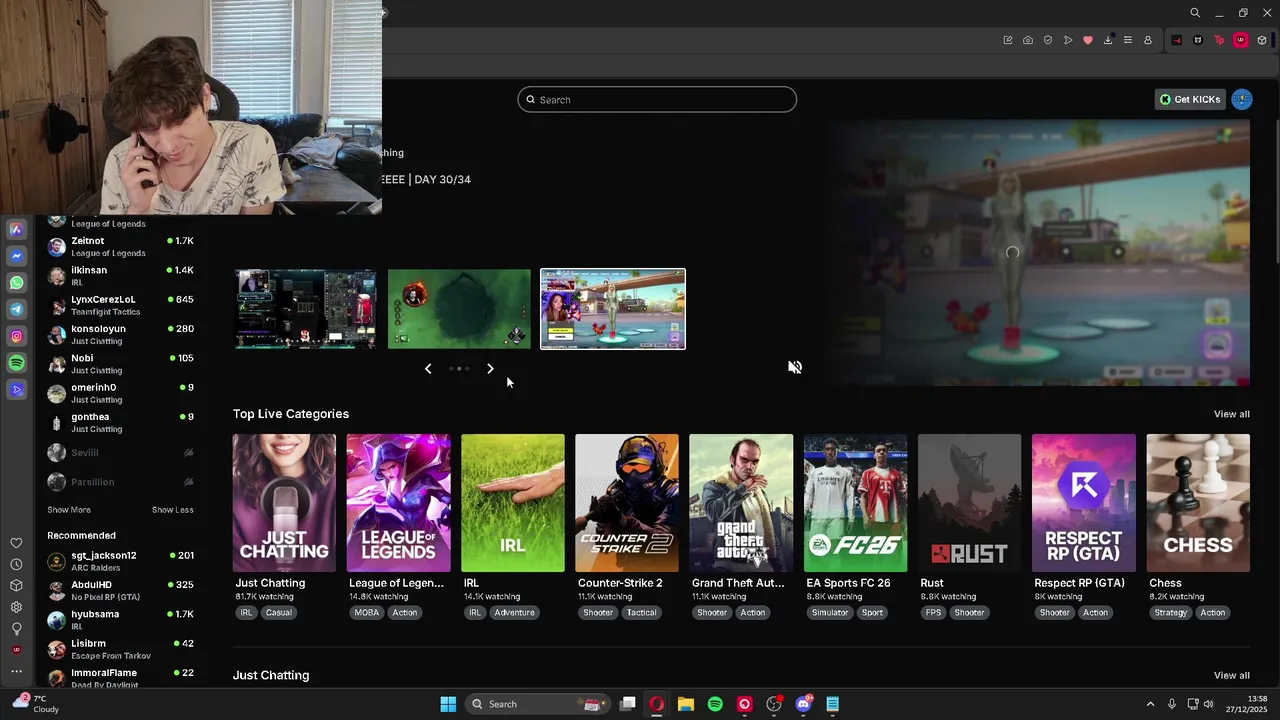Select the first featured stream thumbnail

point(305,309)
